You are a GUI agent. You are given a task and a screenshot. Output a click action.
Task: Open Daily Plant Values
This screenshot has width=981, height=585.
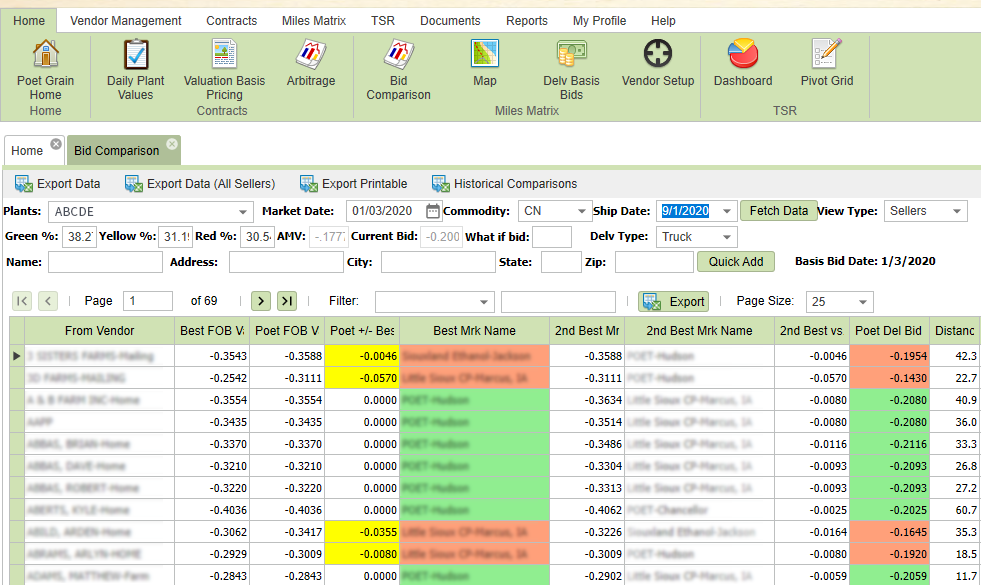tap(135, 69)
